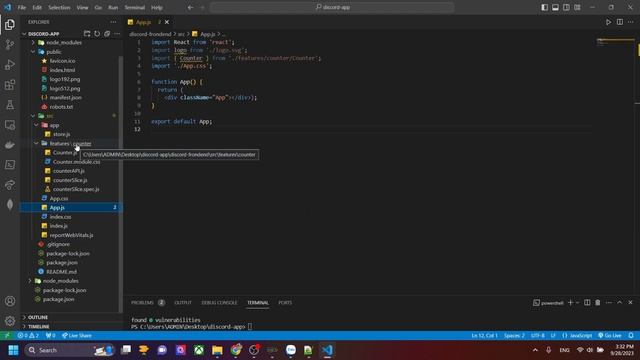Switch to the OUTPUT tab

coord(183,302)
